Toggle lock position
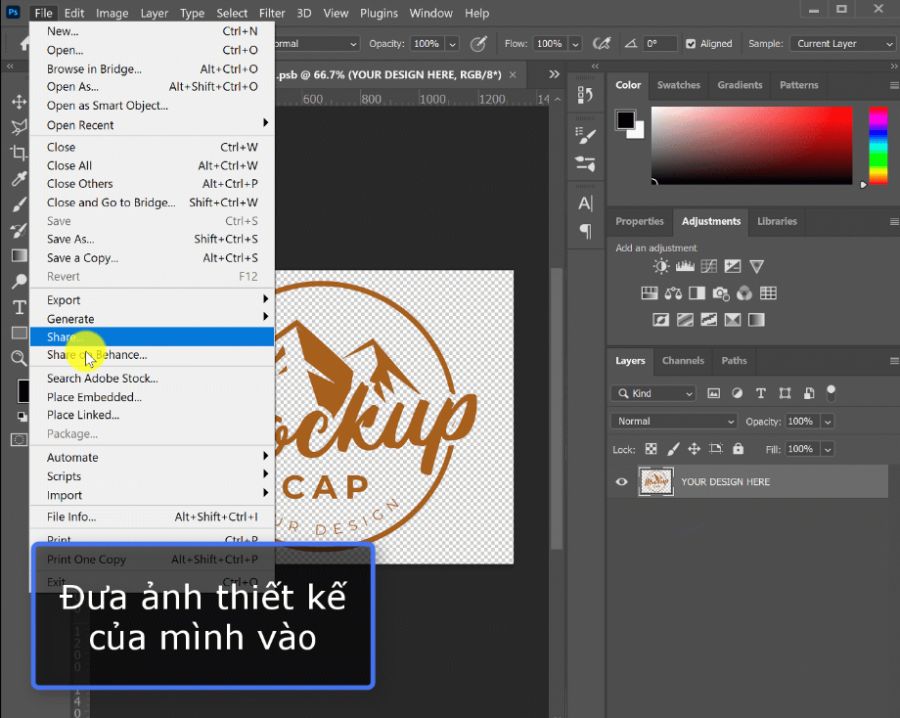This screenshot has width=900, height=718. 694,449
